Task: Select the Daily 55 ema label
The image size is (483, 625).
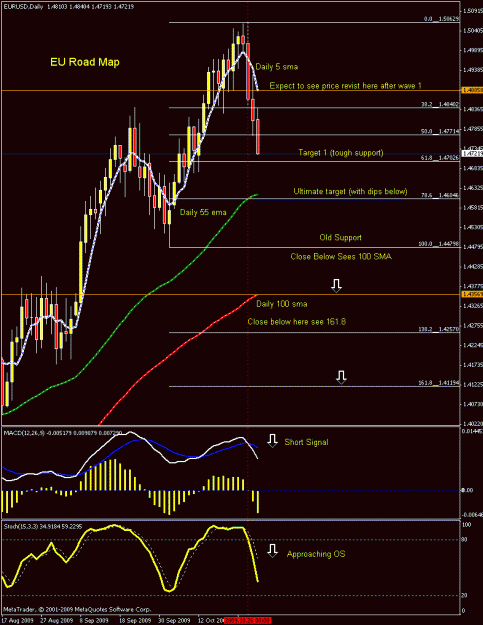Action: coord(203,212)
